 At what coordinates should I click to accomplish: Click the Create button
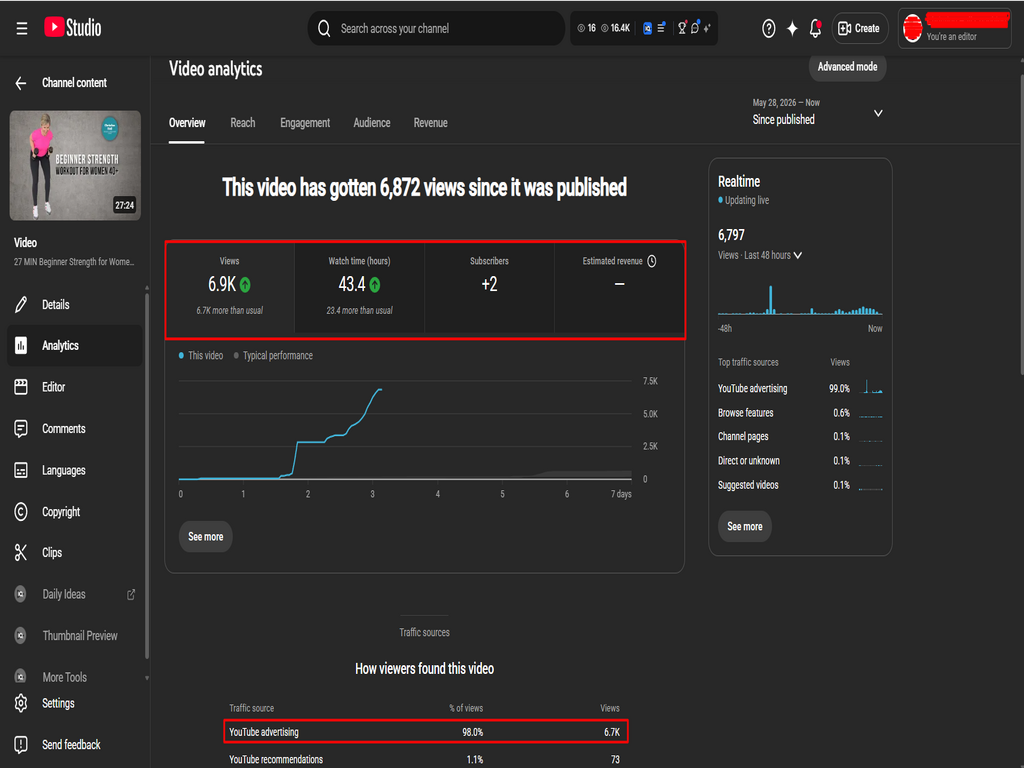[x=859, y=28]
